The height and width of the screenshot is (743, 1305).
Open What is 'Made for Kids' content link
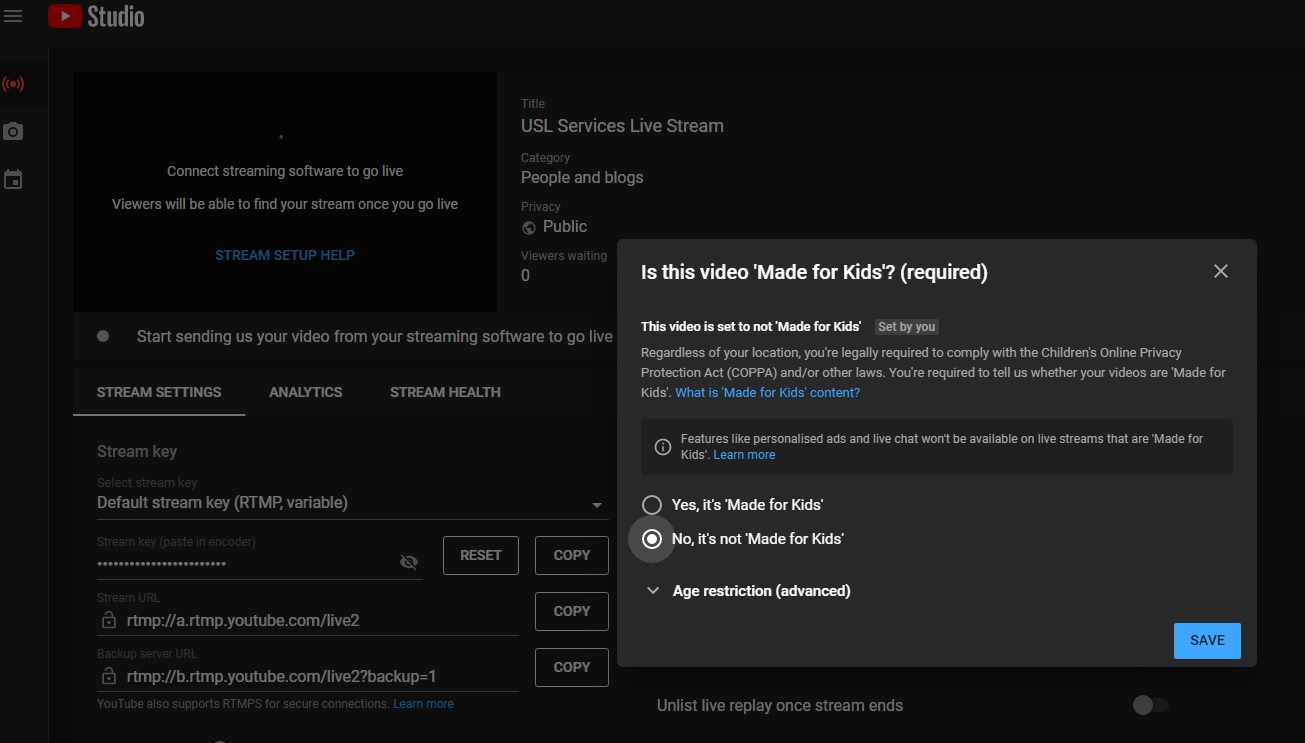pos(767,393)
